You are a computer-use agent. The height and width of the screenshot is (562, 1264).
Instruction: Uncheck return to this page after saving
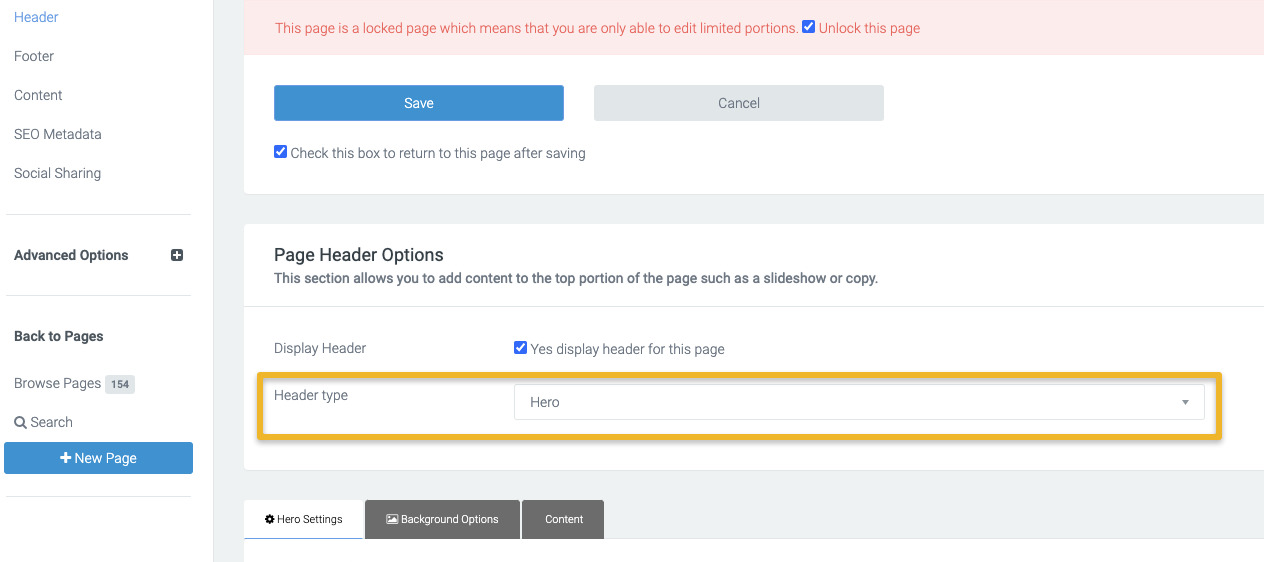(281, 152)
